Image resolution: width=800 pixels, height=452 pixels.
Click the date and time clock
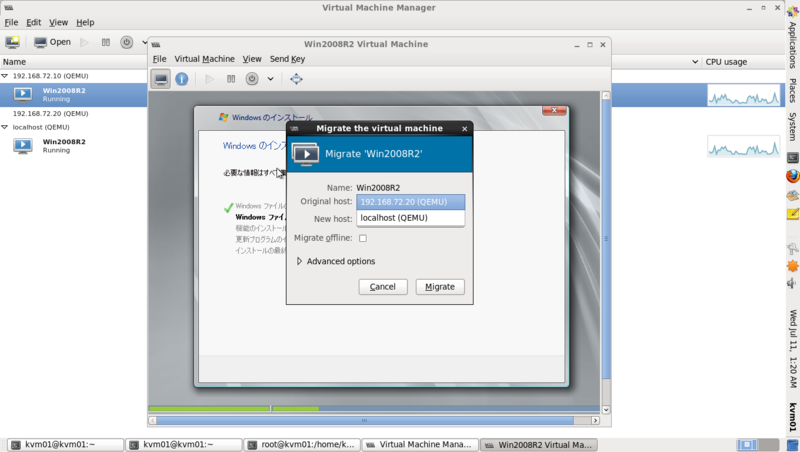pos(792,348)
